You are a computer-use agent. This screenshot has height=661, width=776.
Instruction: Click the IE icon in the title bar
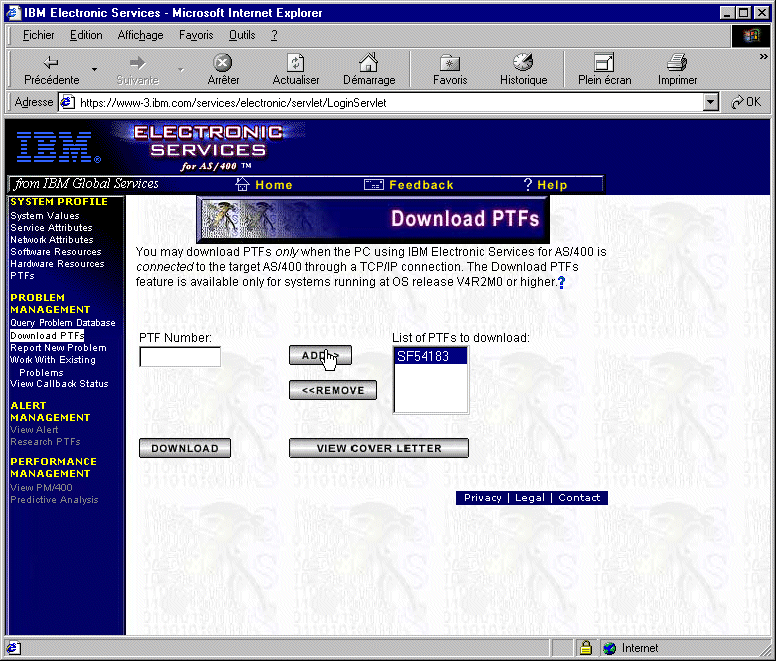point(13,12)
